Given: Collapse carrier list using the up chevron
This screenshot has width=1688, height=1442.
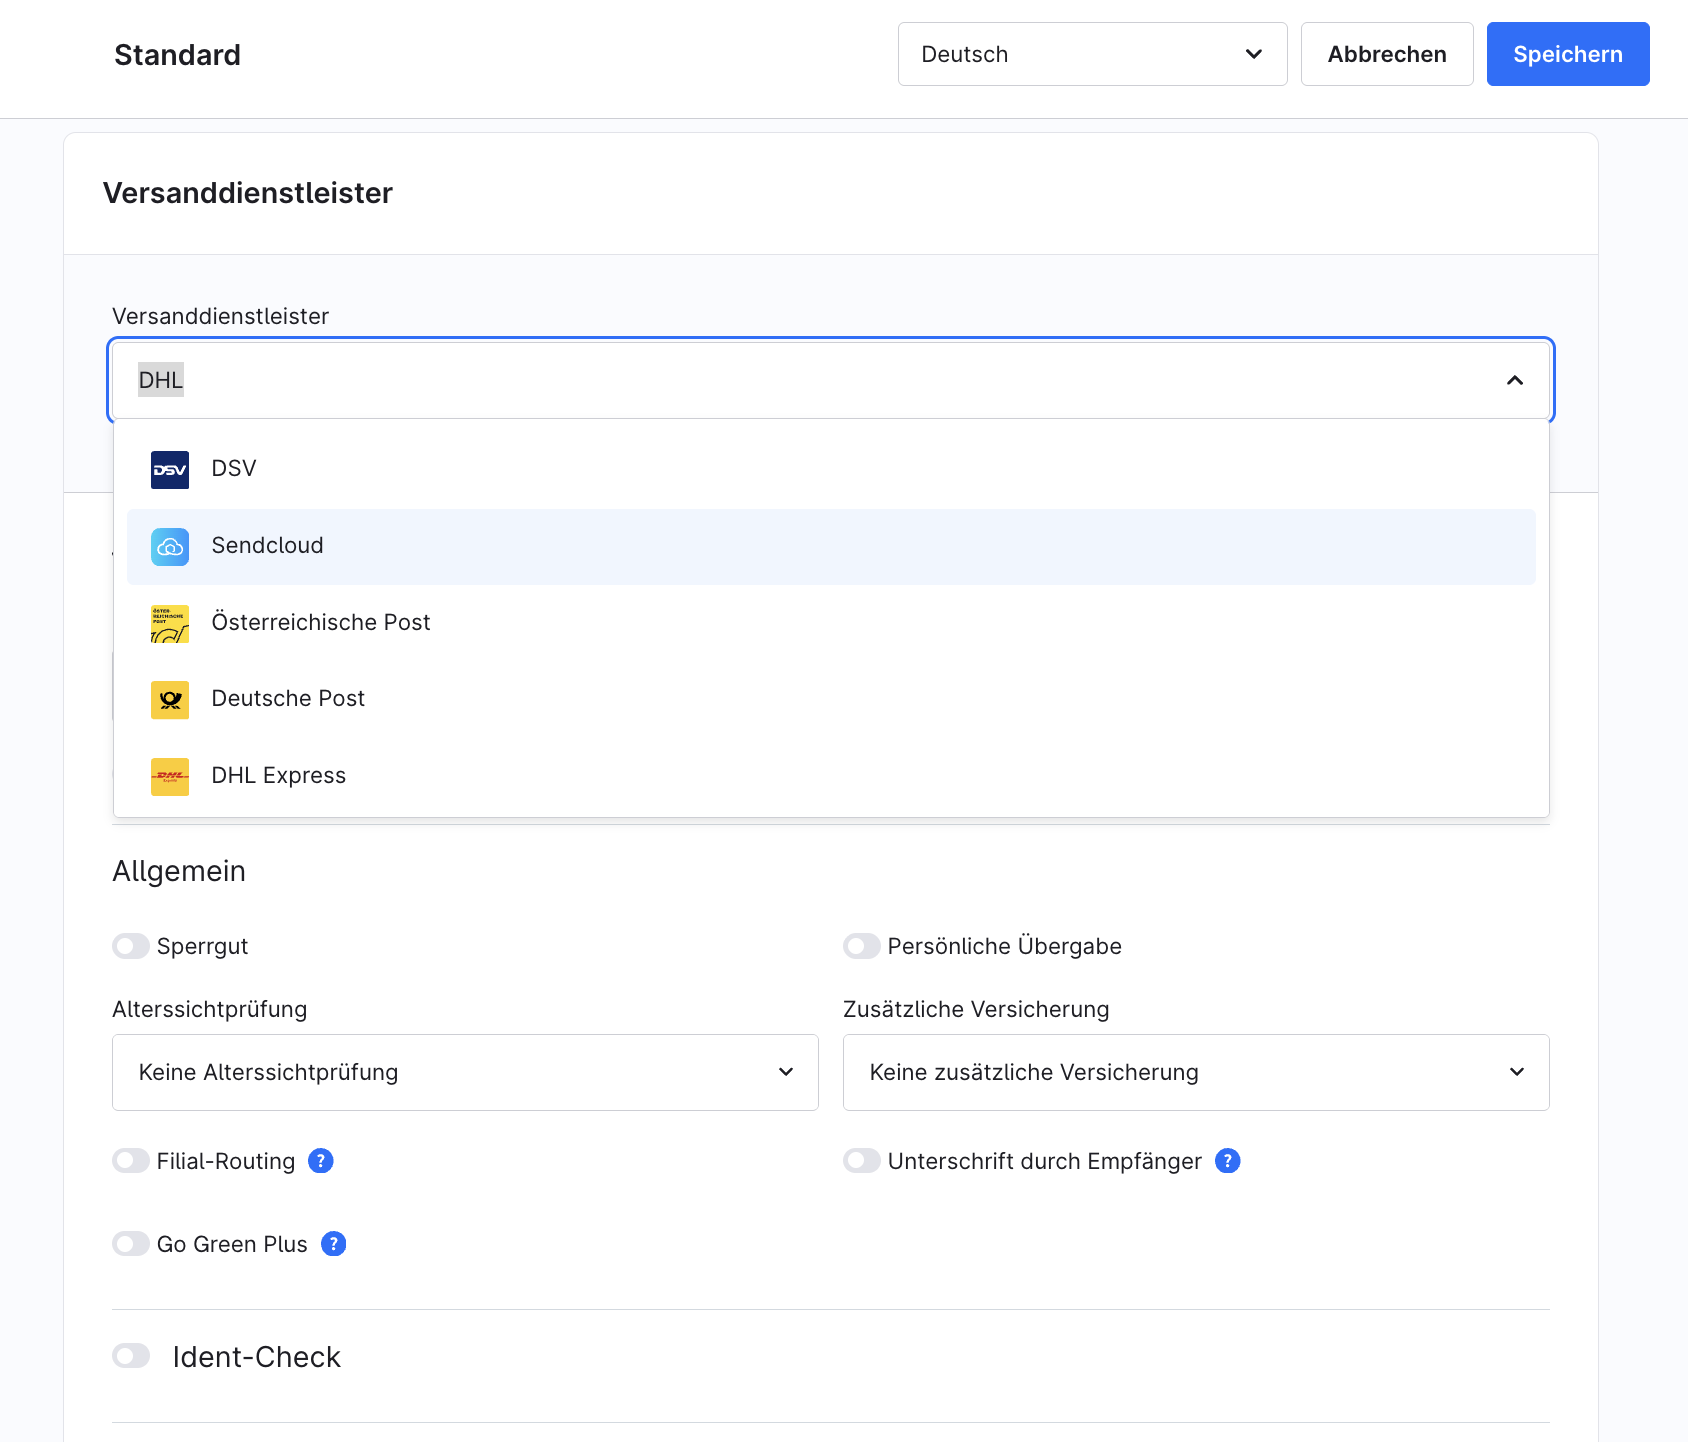Looking at the screenshot, I should pyautogui.click(x=1514, y=380).
